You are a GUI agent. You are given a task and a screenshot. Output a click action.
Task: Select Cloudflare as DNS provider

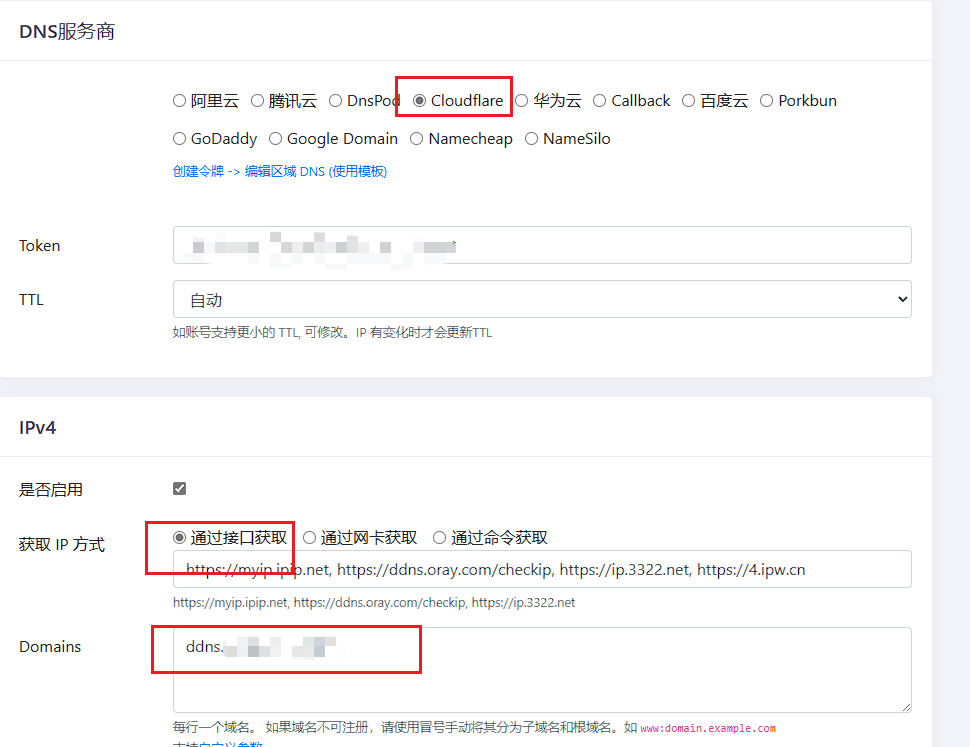point(420,101)
